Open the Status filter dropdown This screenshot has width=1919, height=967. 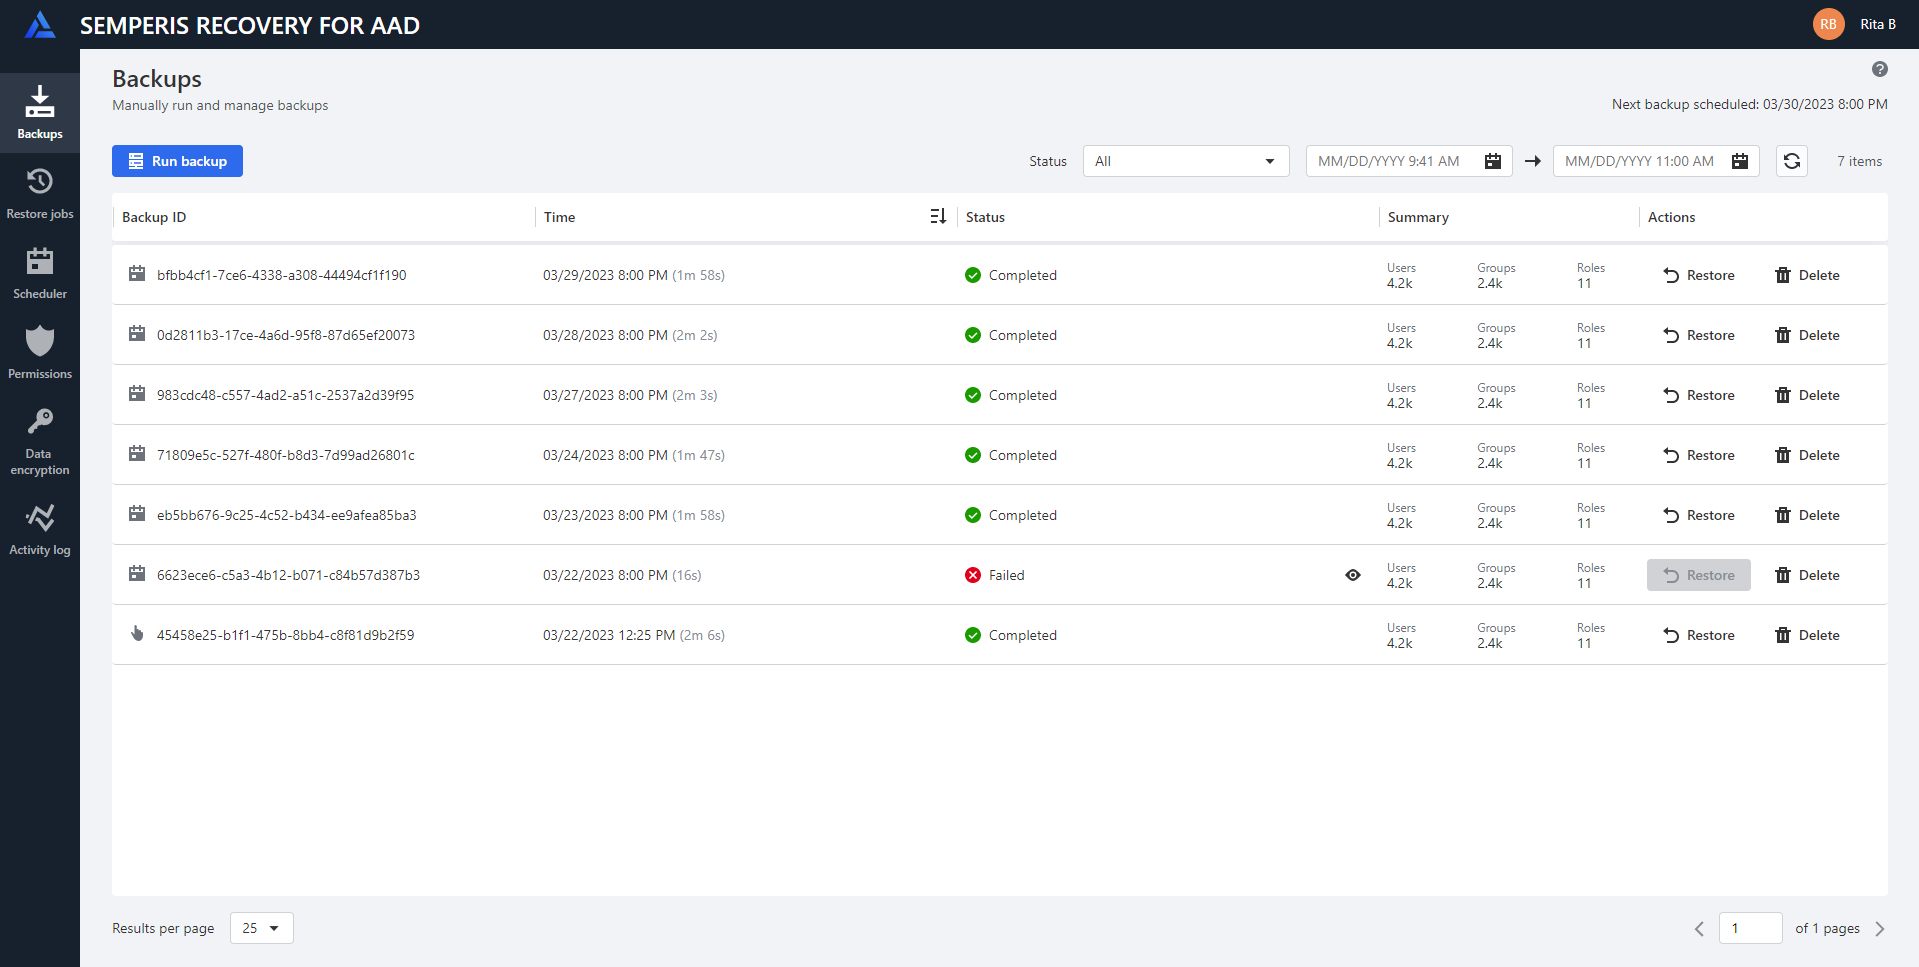(x=1185, y=160)
